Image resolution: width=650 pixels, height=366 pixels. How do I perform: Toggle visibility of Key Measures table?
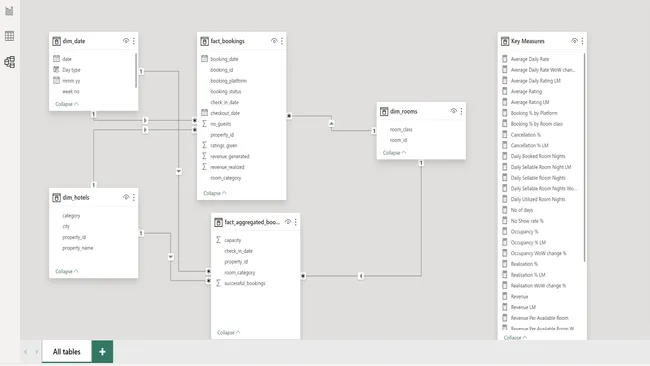pos(575,41)
